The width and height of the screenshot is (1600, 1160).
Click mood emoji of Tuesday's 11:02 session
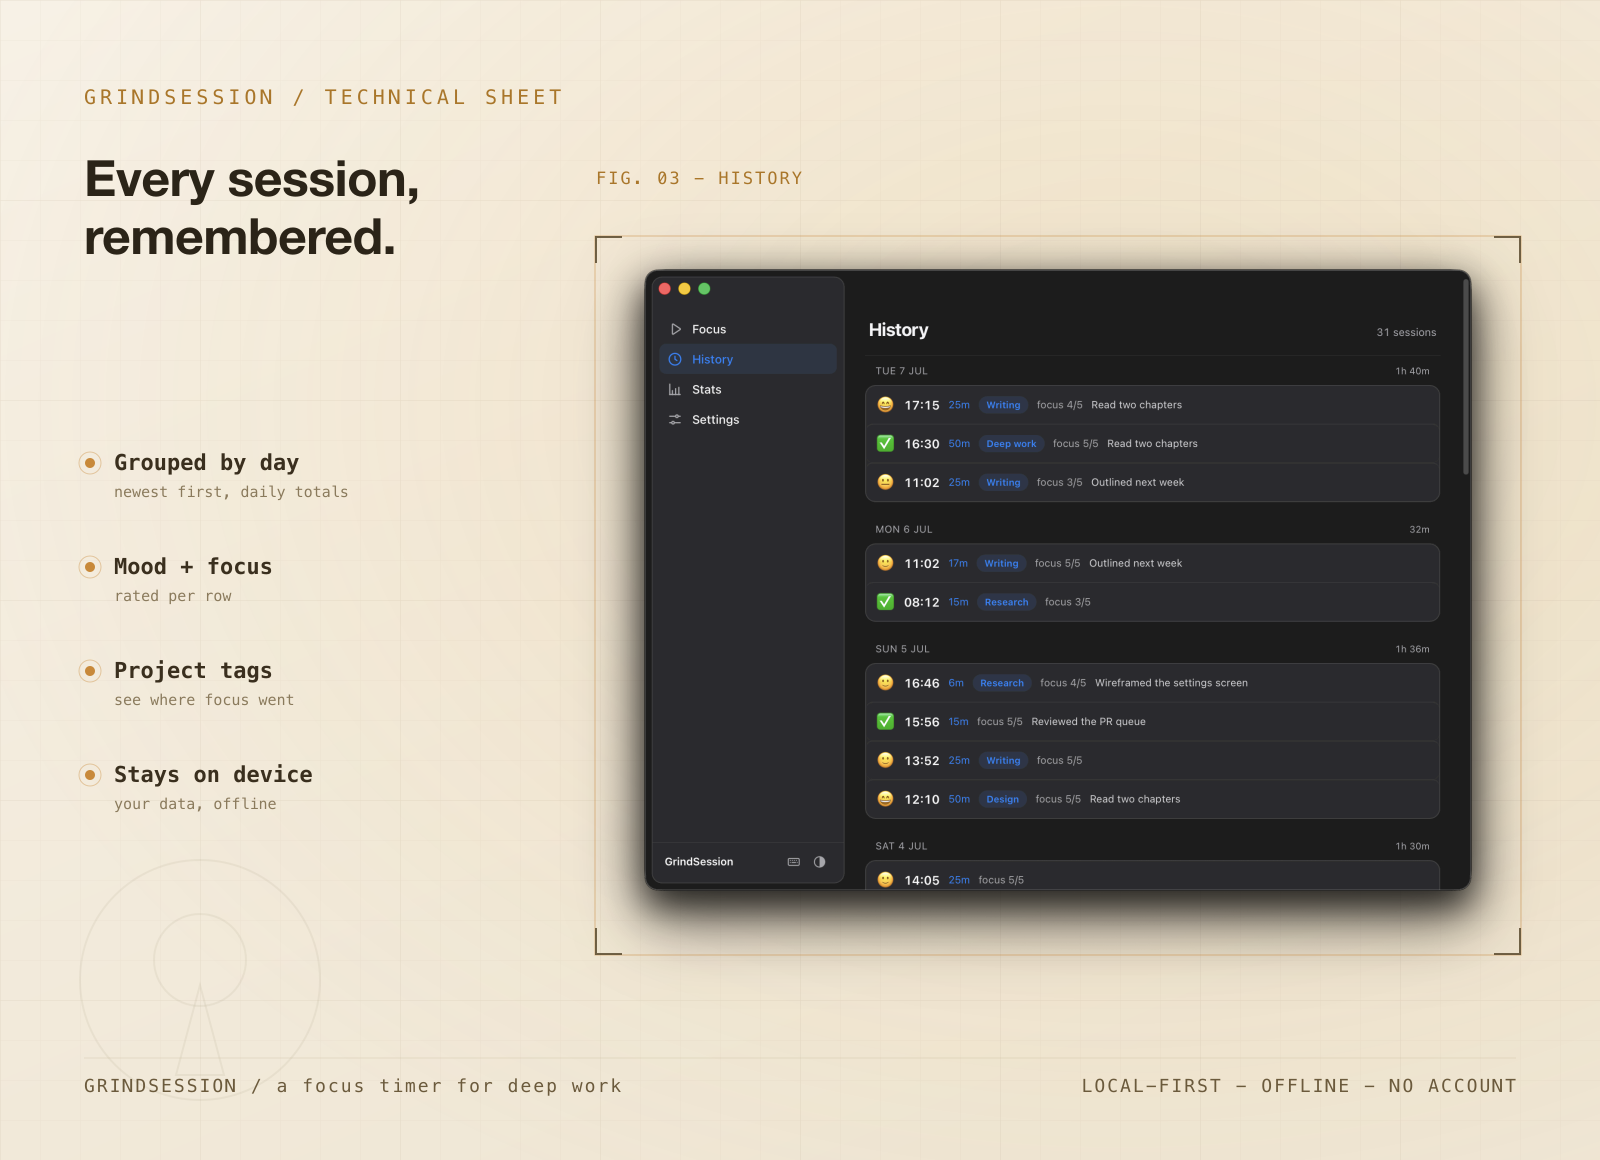pos(885,482)
